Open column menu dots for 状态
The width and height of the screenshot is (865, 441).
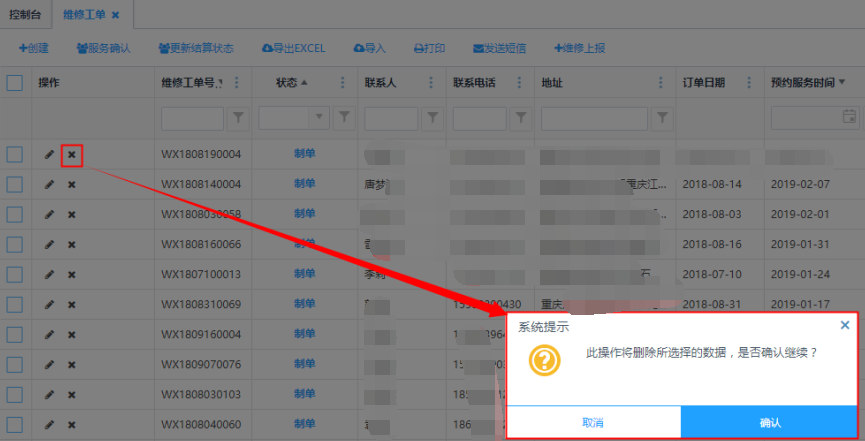coord(343,83)
